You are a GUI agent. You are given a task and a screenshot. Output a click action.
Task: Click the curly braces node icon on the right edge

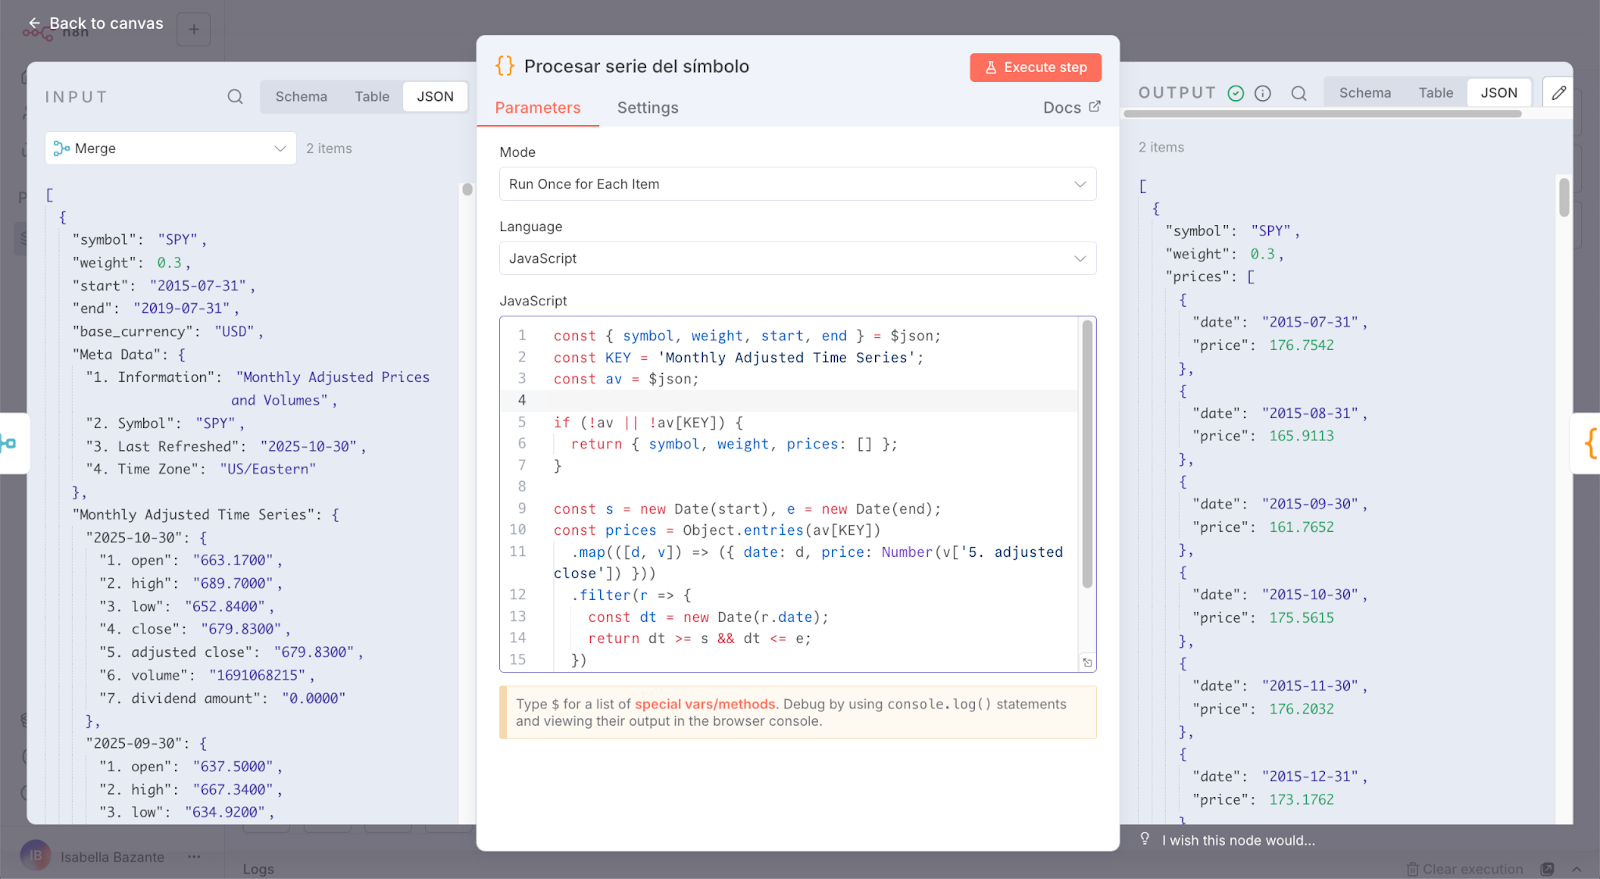click(1589, 443)
